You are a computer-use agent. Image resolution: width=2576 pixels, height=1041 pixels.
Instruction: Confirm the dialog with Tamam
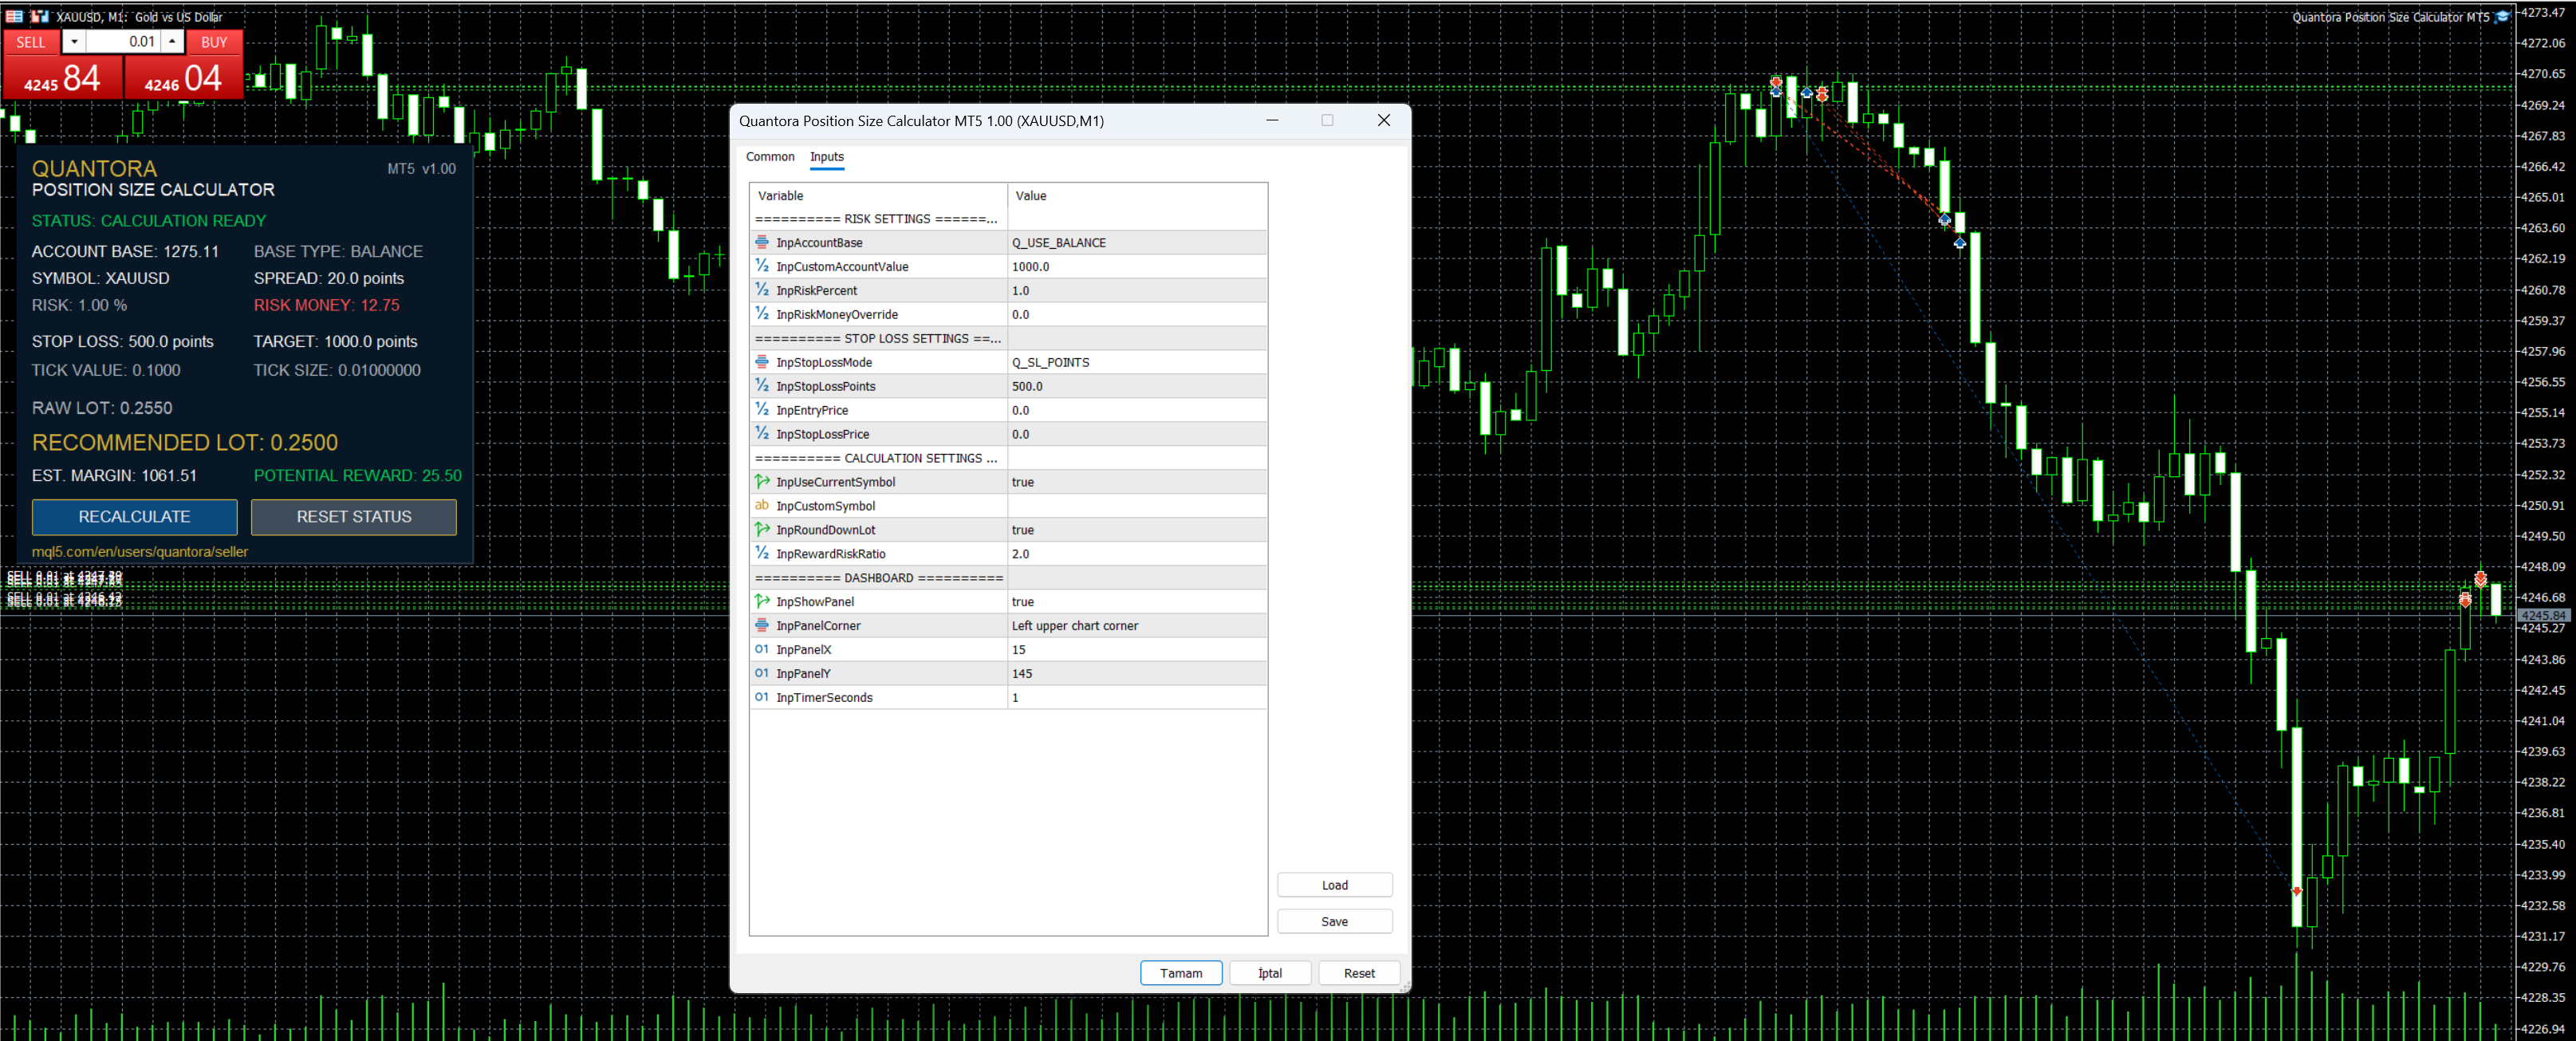click(x=1181, y=973)
